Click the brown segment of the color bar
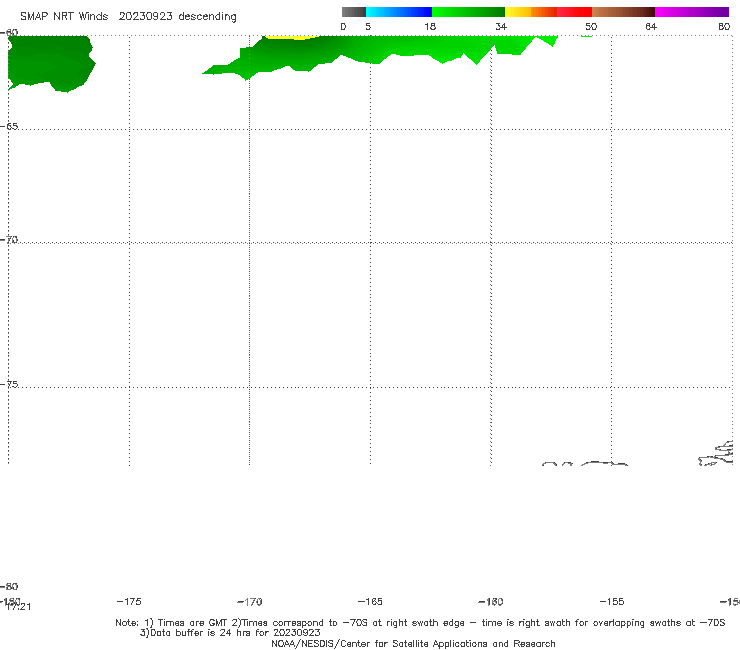The height and width of the screenshot is (650, 740). click(623, 12)
